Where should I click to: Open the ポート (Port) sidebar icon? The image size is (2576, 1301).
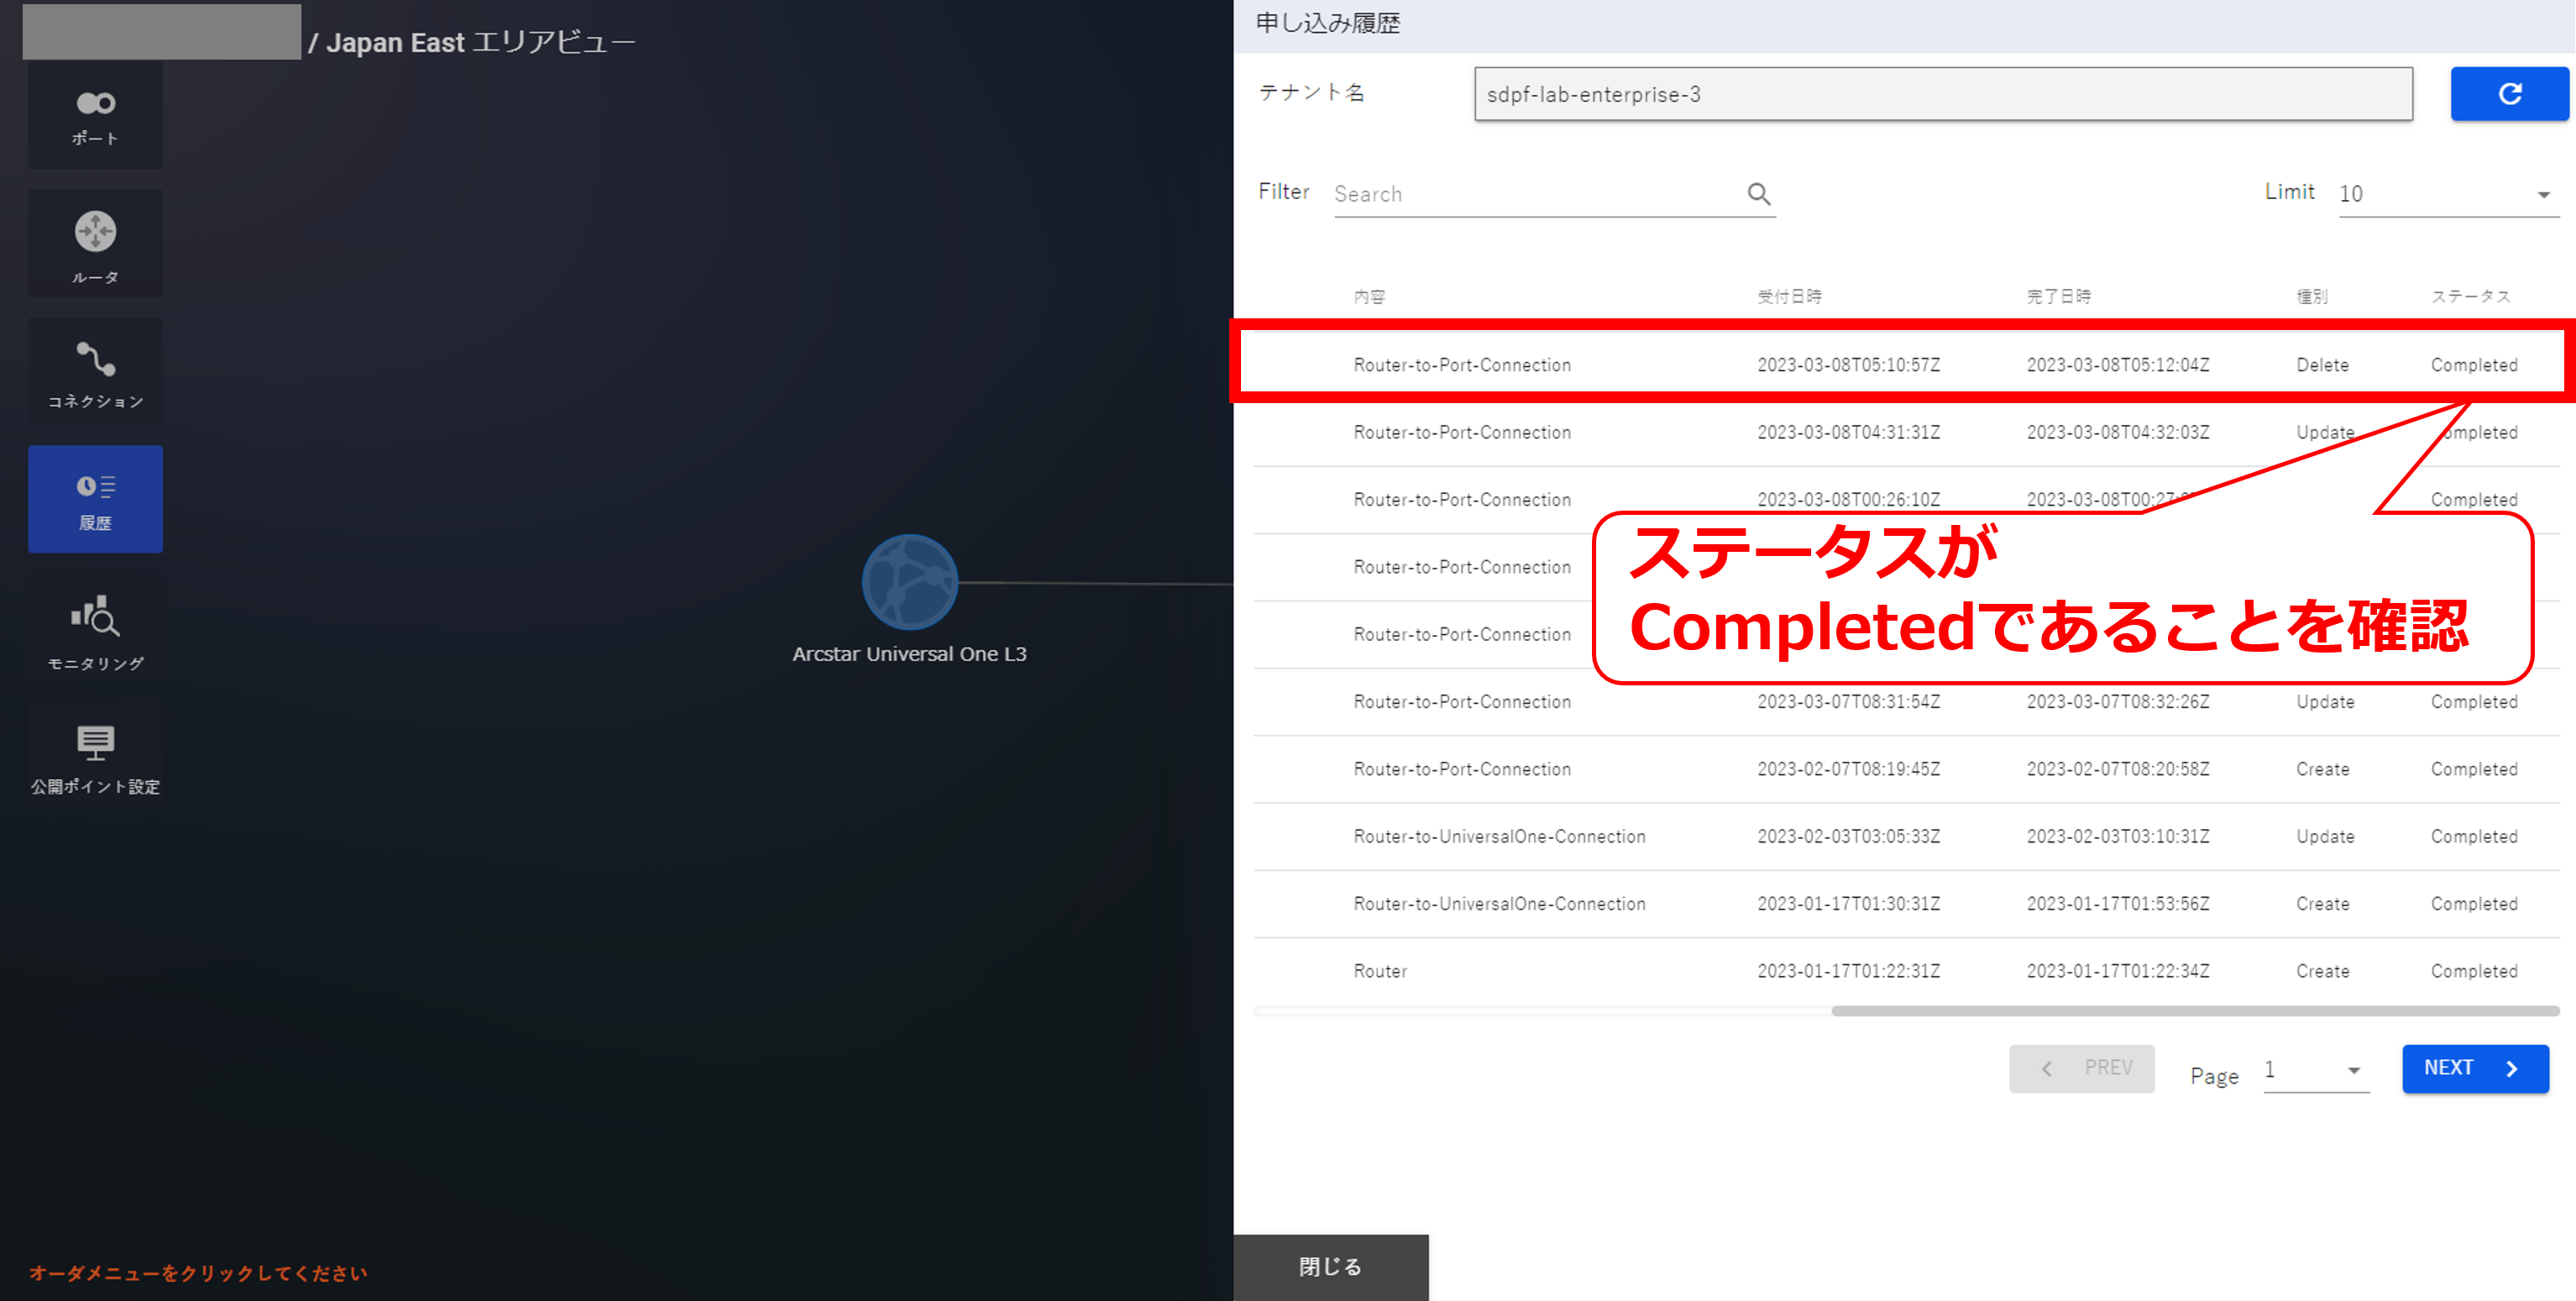(95, 115)
